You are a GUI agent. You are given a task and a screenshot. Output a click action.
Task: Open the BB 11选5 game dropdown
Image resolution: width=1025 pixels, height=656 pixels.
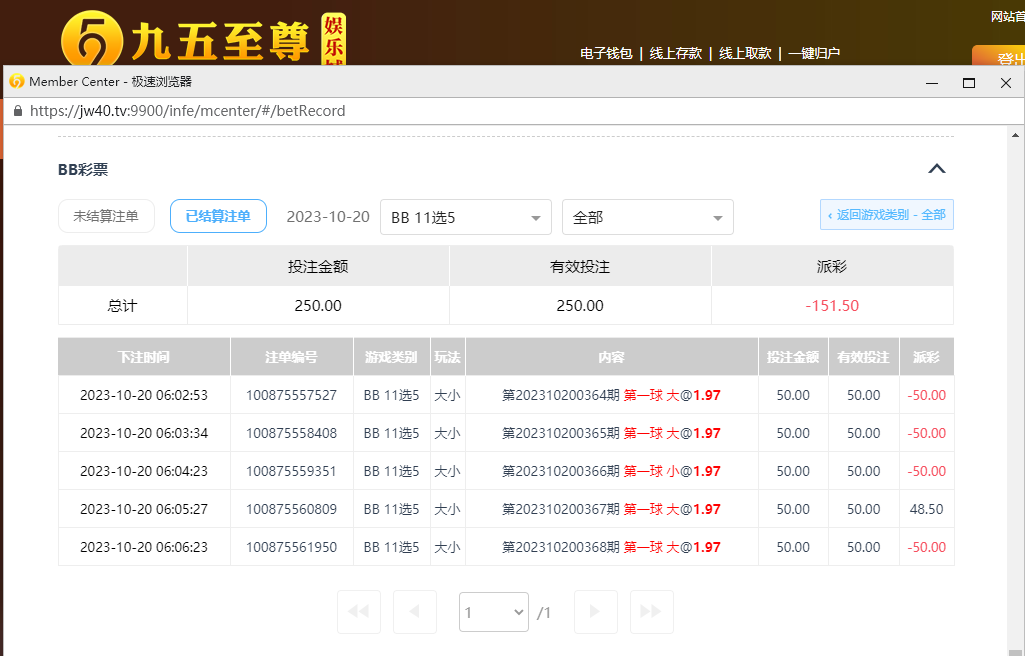coord(465,217)
